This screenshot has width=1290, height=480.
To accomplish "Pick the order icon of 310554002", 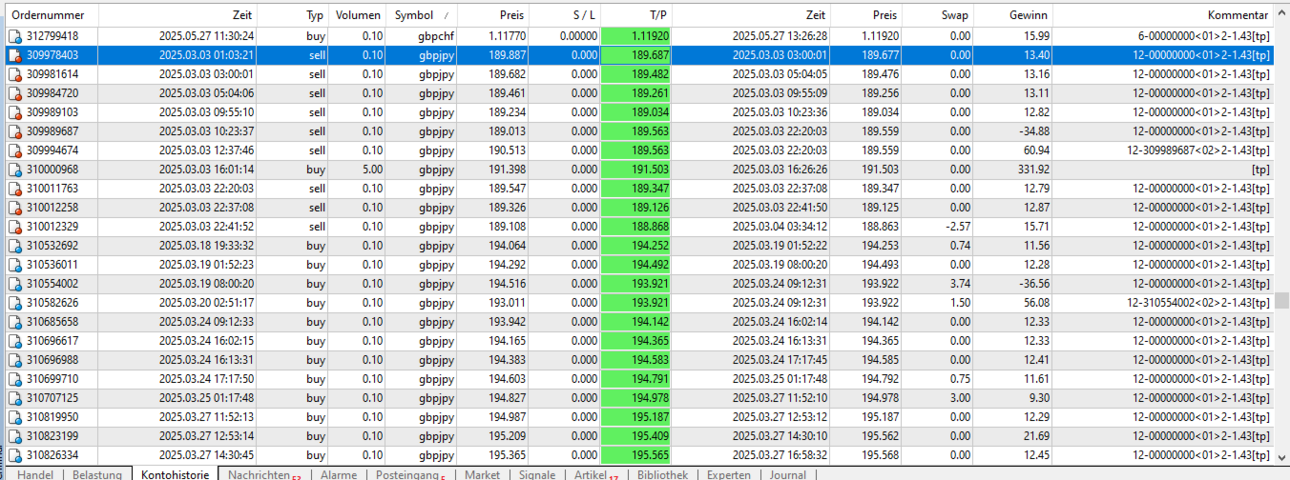I will coord(14,283).
